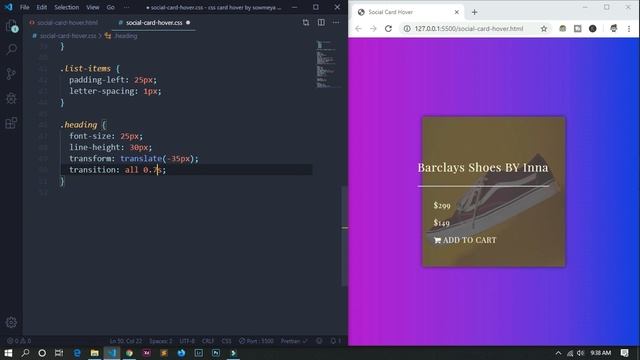
Task: Click the Open Changes icon in editor toolbar
Action: (306, 22)
